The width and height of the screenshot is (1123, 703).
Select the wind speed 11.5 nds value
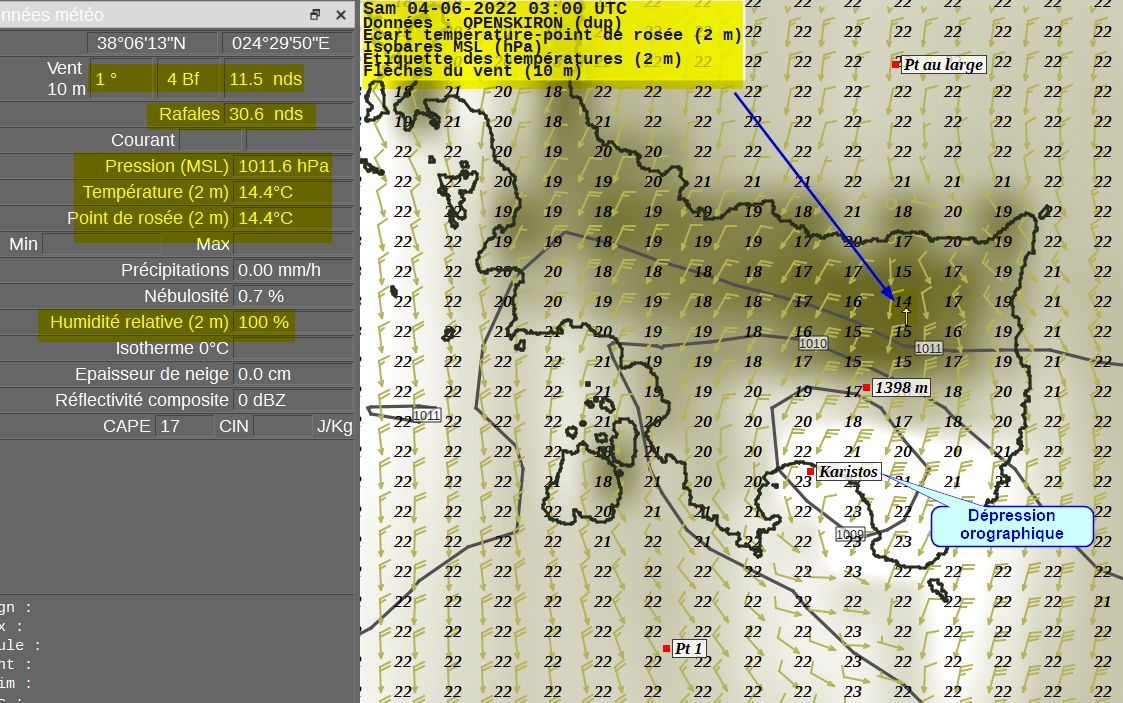265,79
